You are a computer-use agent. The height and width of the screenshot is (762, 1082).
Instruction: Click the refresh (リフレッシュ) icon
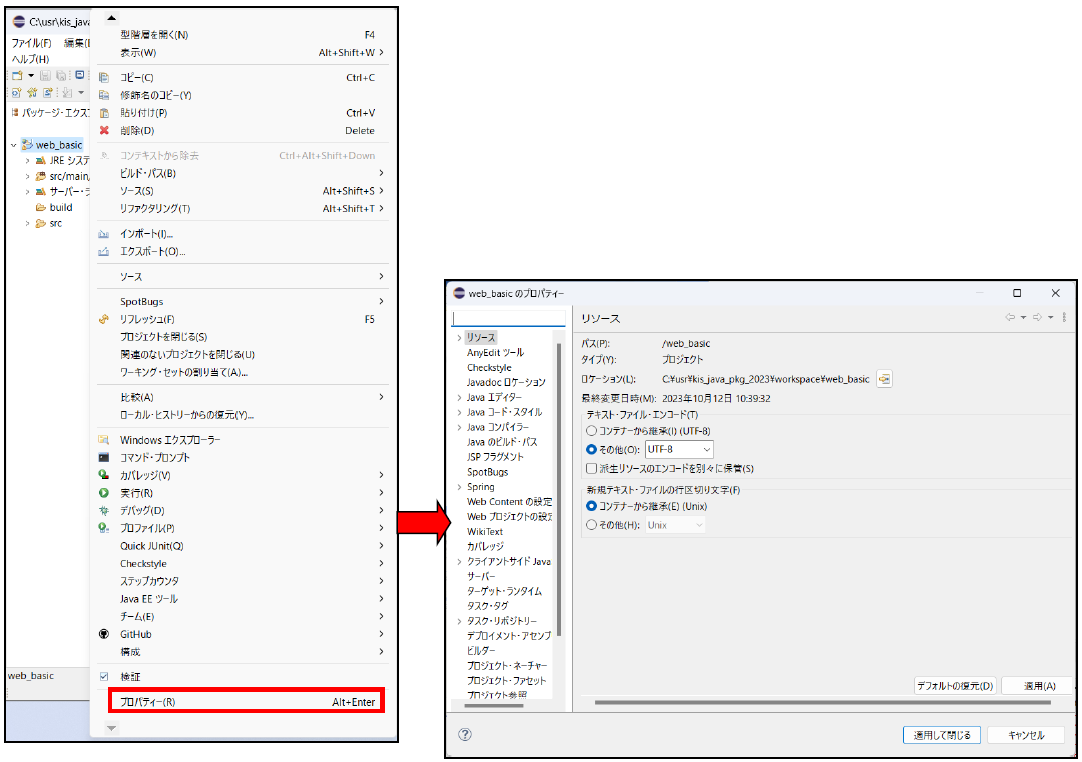point(104,319)
